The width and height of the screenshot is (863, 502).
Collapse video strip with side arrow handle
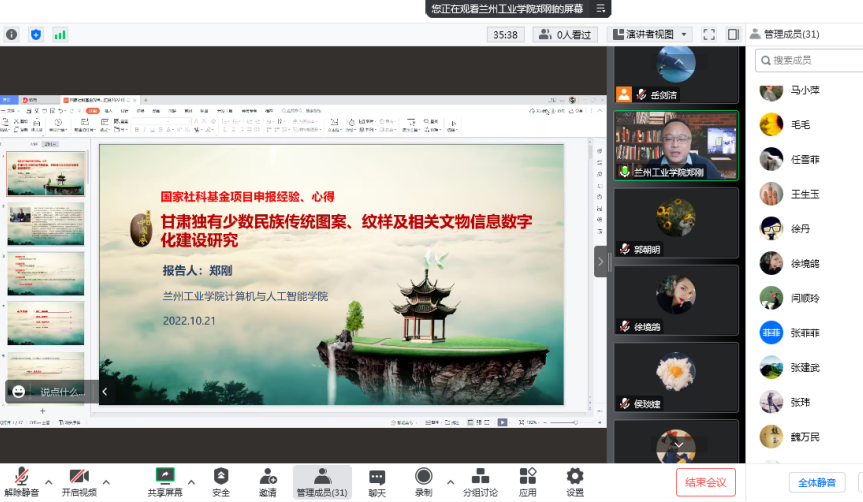(600, 262)
